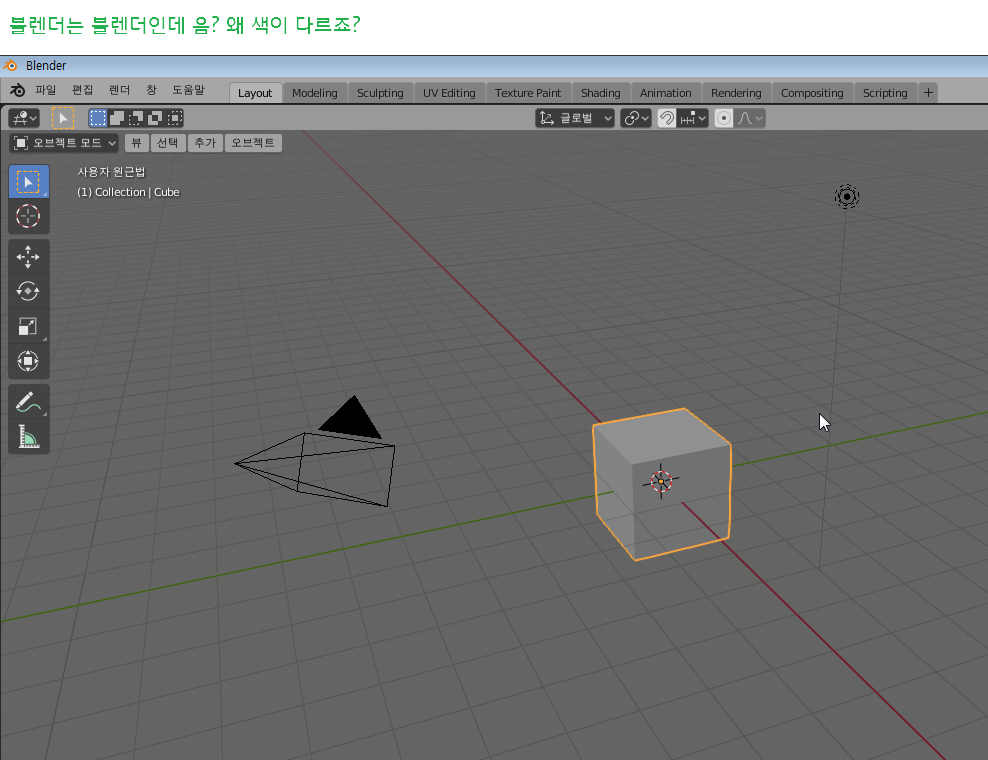Open proportional falloff curve dropdown
This screenshot has width=988, height=760.
(x=750, y=118)
